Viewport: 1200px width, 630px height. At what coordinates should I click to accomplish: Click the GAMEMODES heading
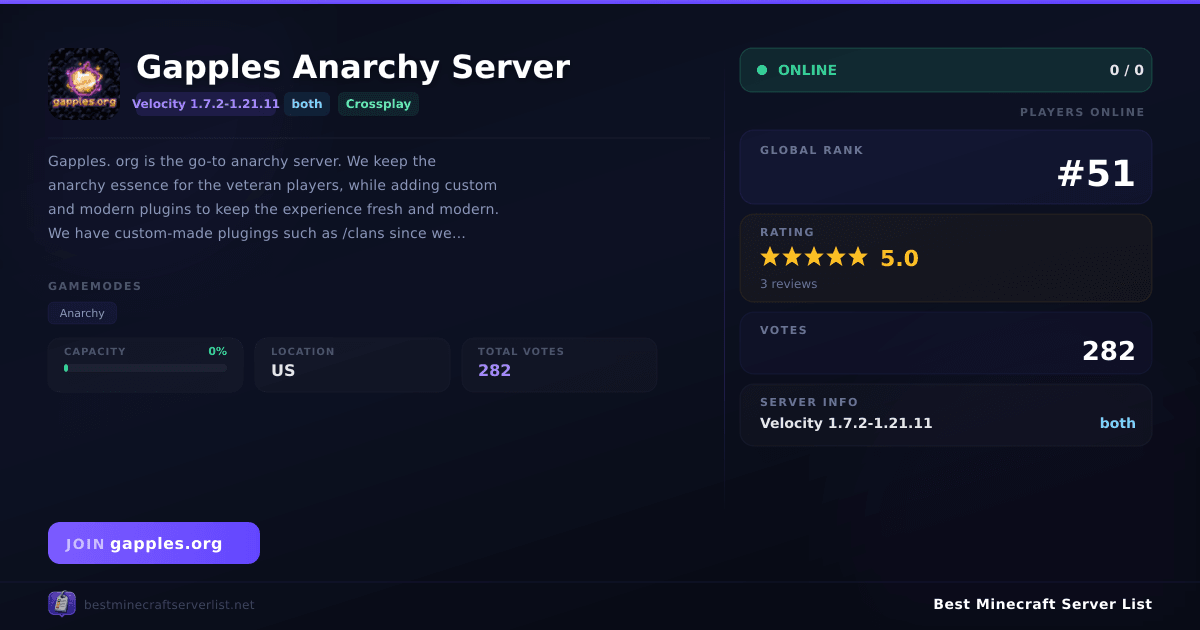95,286
